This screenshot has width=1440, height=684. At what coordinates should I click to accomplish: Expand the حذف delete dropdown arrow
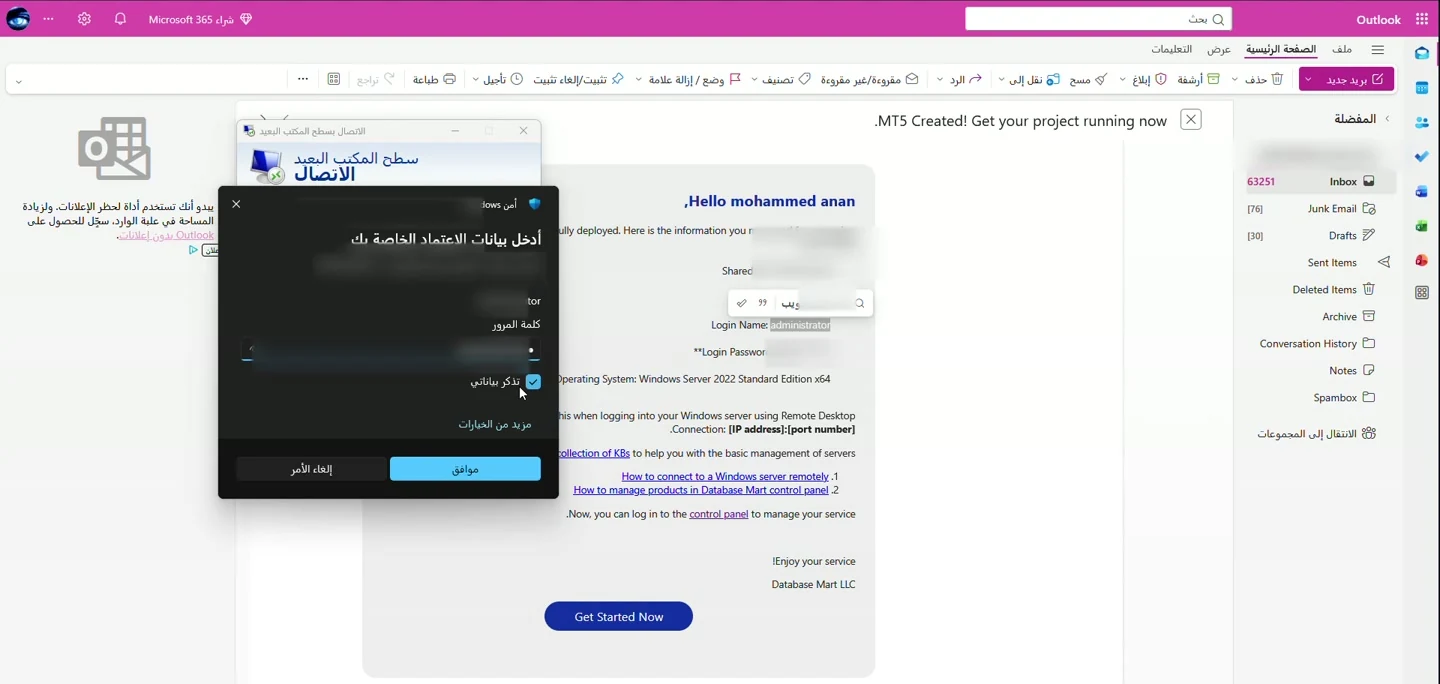[1235, 79]
